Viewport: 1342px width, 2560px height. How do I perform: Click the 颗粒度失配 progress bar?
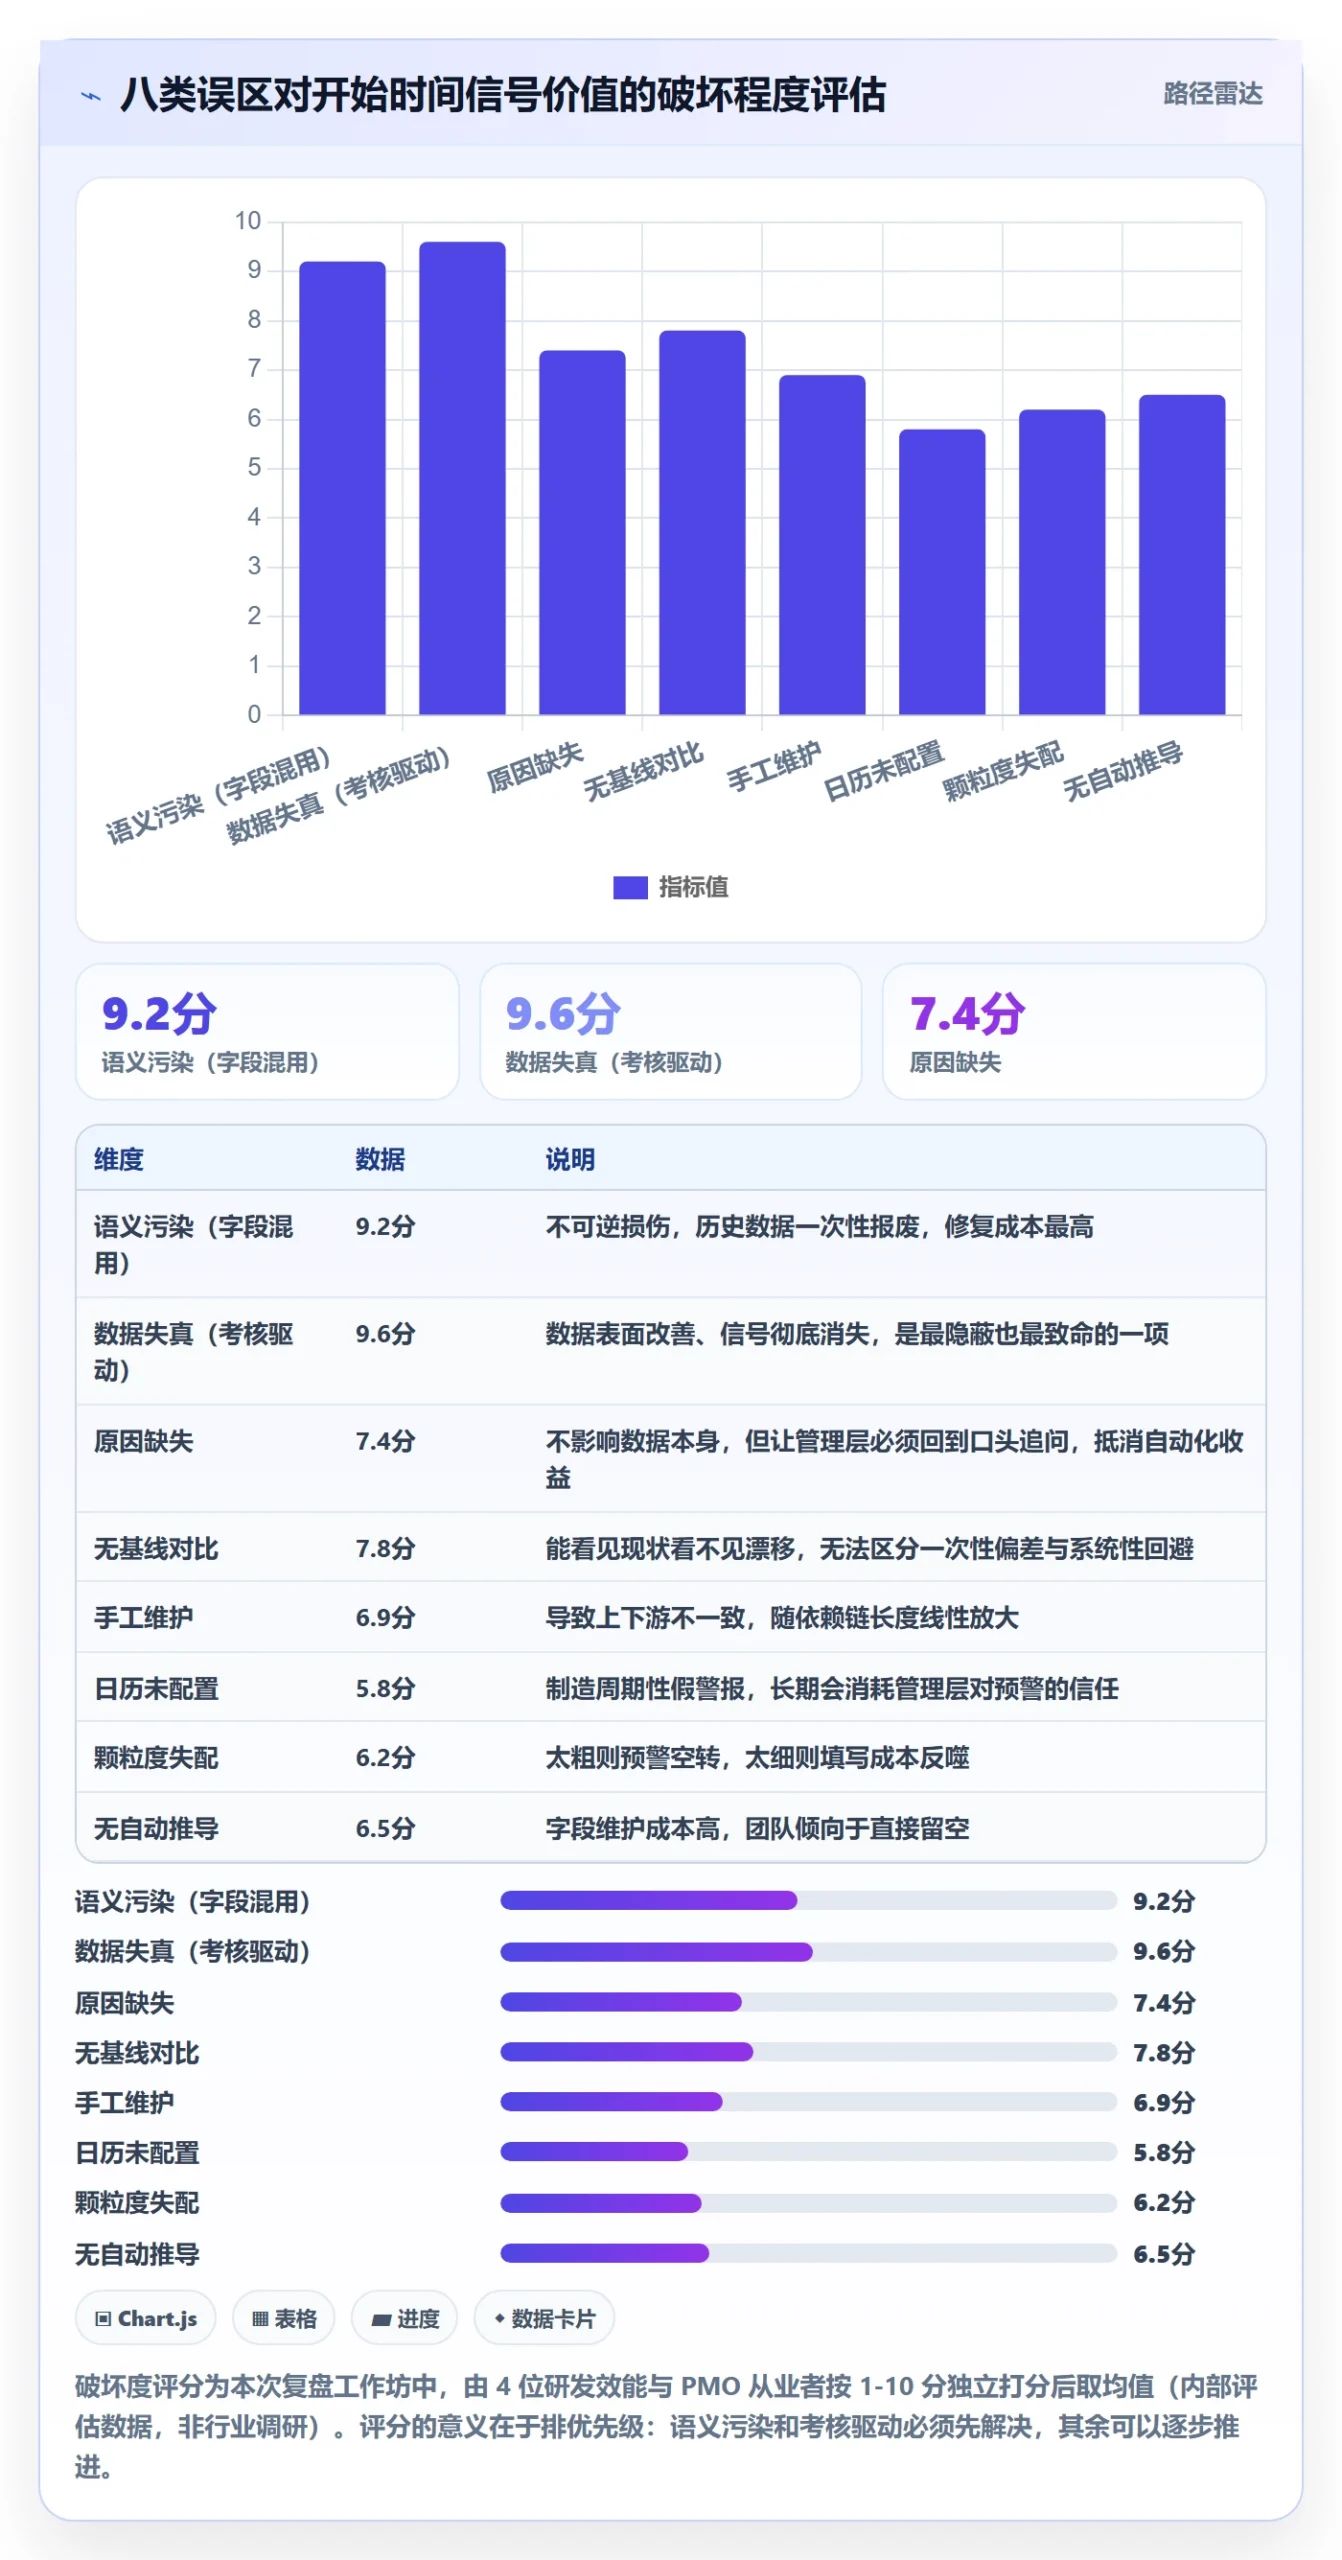808,2203
